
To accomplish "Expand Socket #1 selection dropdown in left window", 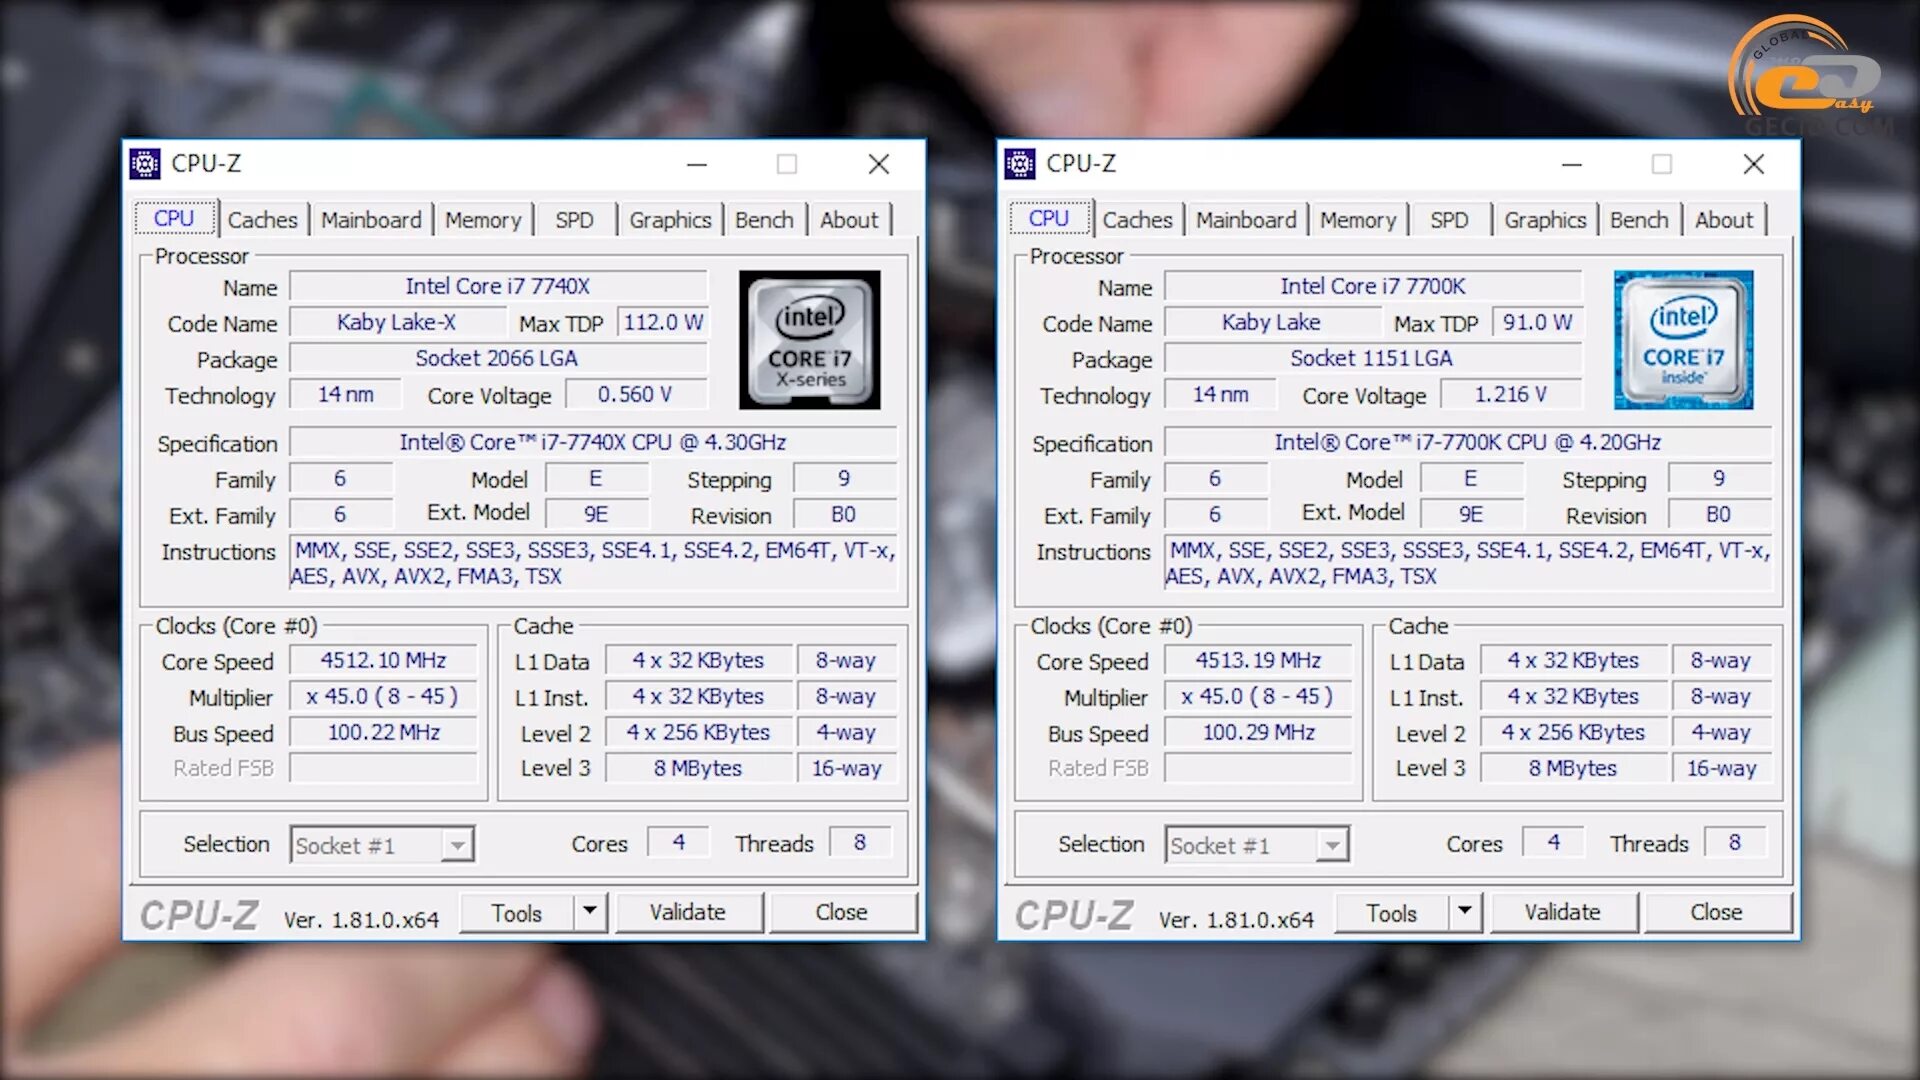I will (457, 845).
